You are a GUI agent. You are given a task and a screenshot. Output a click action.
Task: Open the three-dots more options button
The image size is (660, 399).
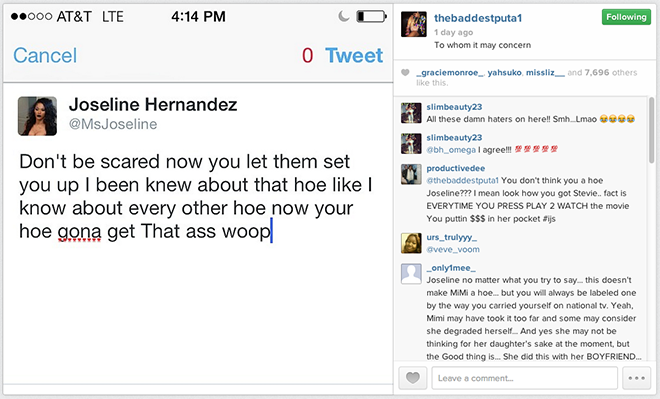point(636,378)
